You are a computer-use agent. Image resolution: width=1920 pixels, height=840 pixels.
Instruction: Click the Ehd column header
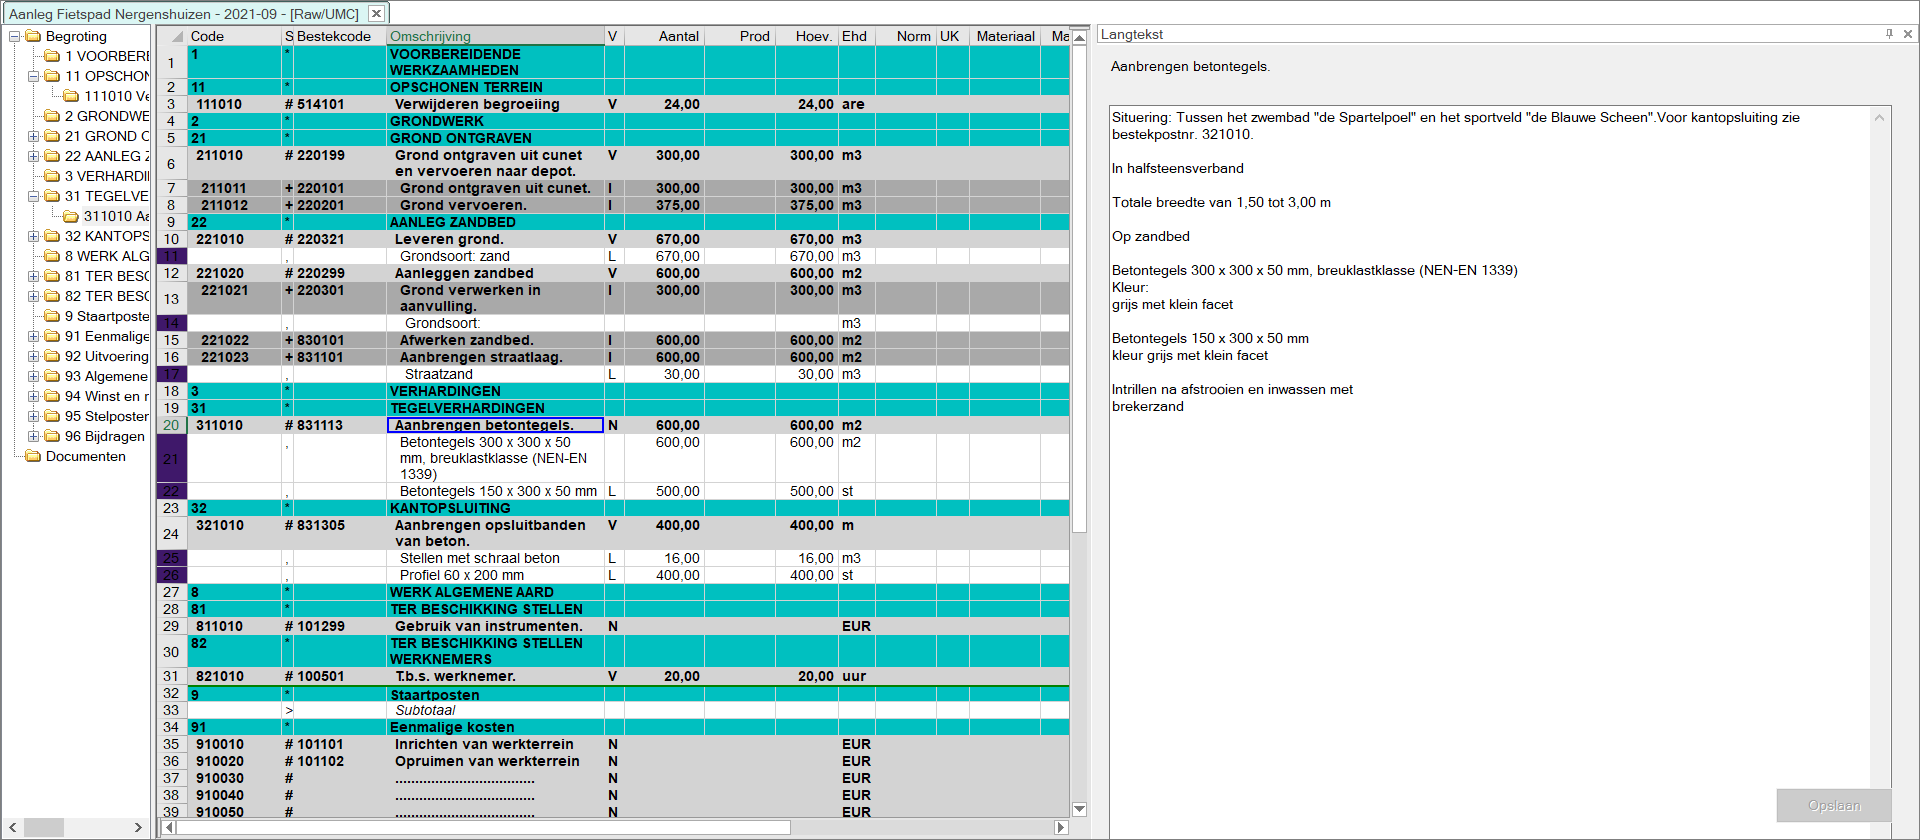pyautogui.click(x=857, y=36)
